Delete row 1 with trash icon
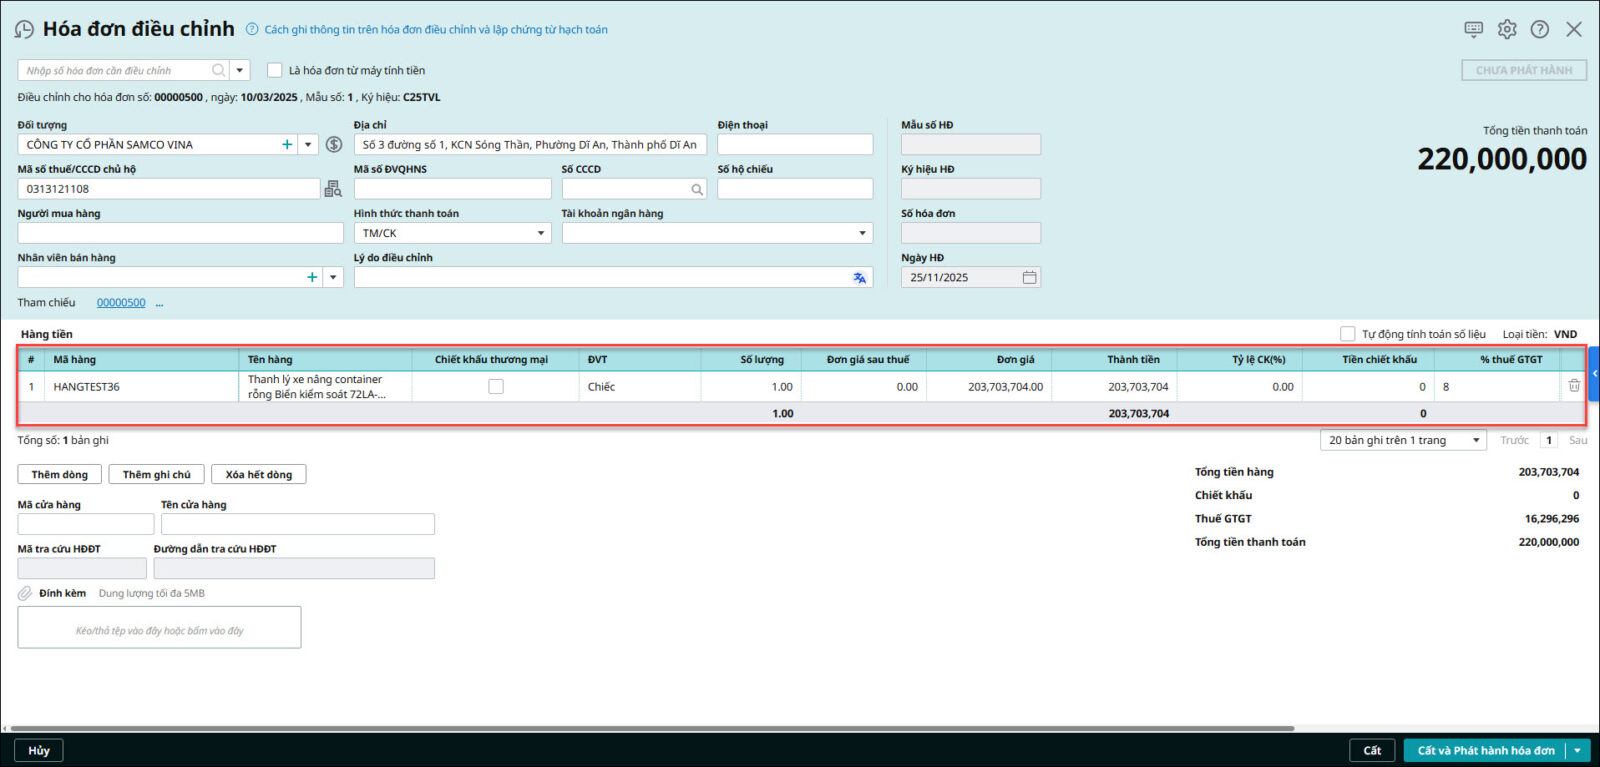This screenshot has width=1600, height=767. coord(1574,386)
